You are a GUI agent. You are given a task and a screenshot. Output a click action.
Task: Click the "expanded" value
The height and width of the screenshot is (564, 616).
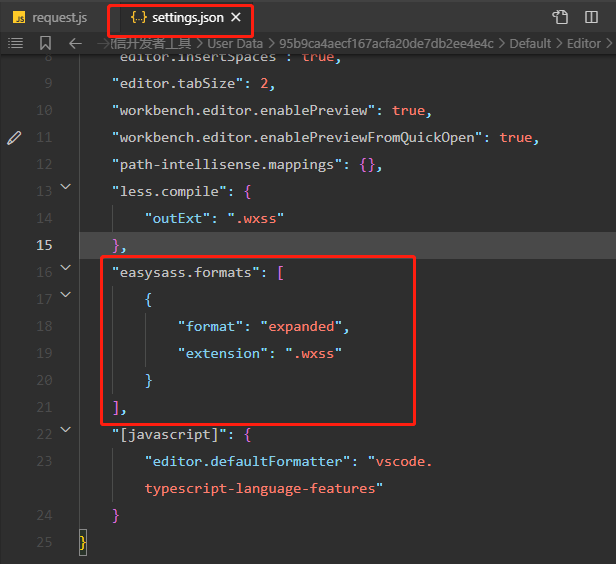(301, 327)
